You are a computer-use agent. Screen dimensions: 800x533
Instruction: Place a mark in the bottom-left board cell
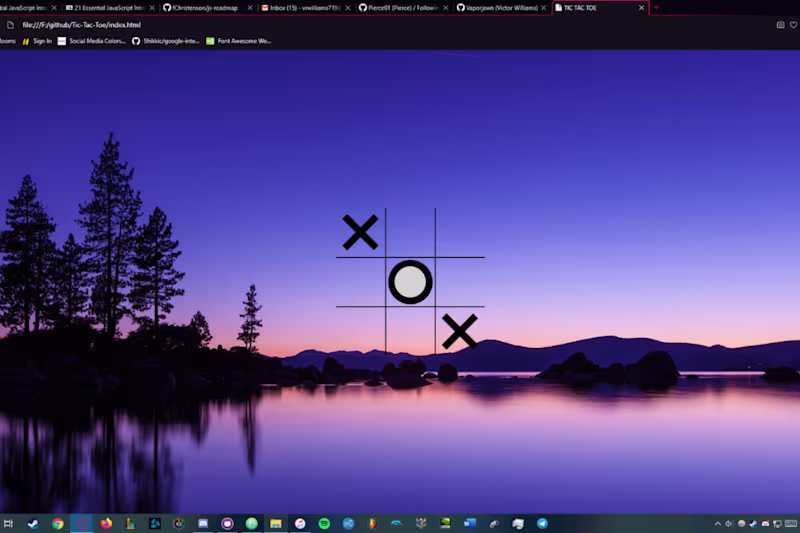click(x=361, y=331)
